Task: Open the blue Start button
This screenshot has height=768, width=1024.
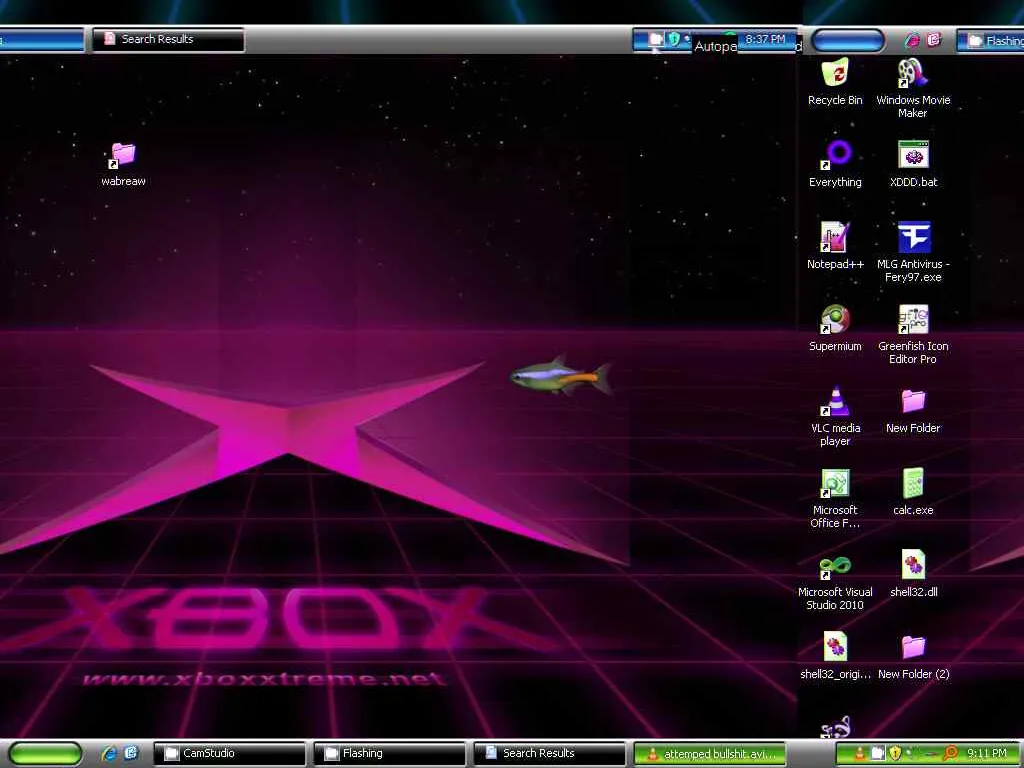Action: click(848, 40)
